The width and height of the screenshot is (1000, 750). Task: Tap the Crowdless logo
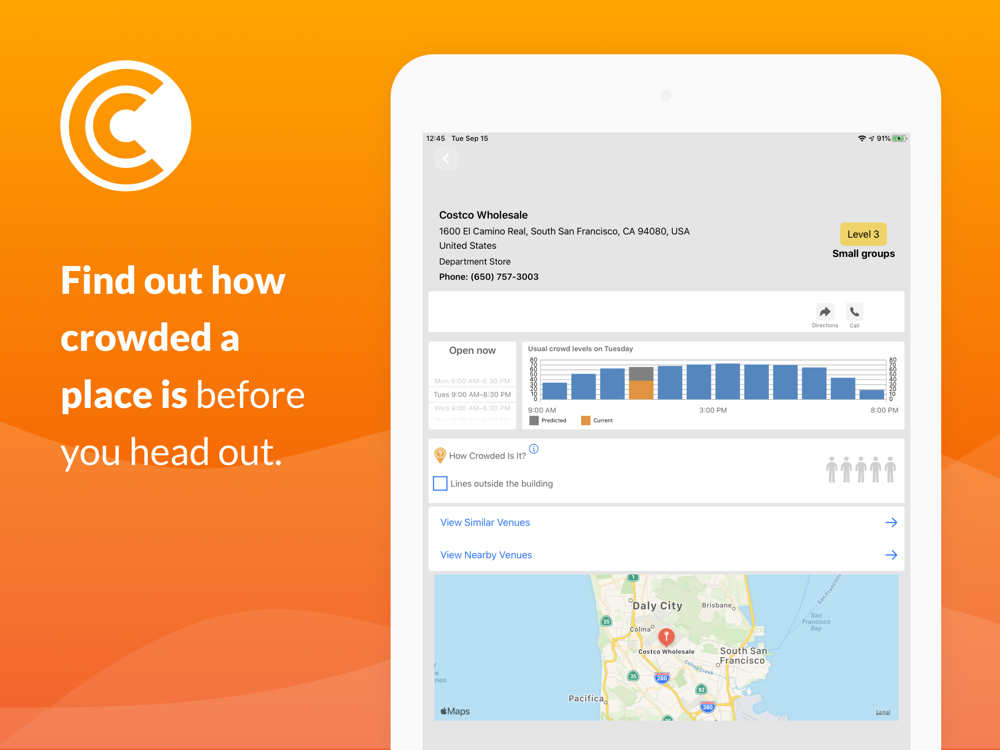126,126
